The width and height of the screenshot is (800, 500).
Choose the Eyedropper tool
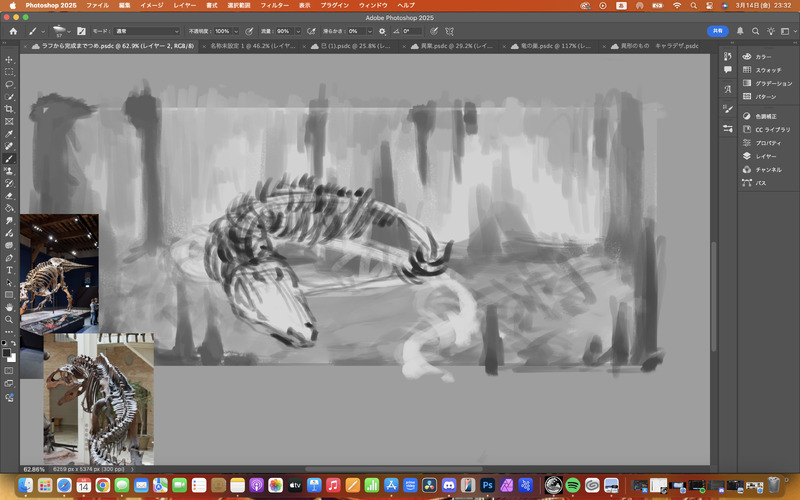[x=9, y=133]
